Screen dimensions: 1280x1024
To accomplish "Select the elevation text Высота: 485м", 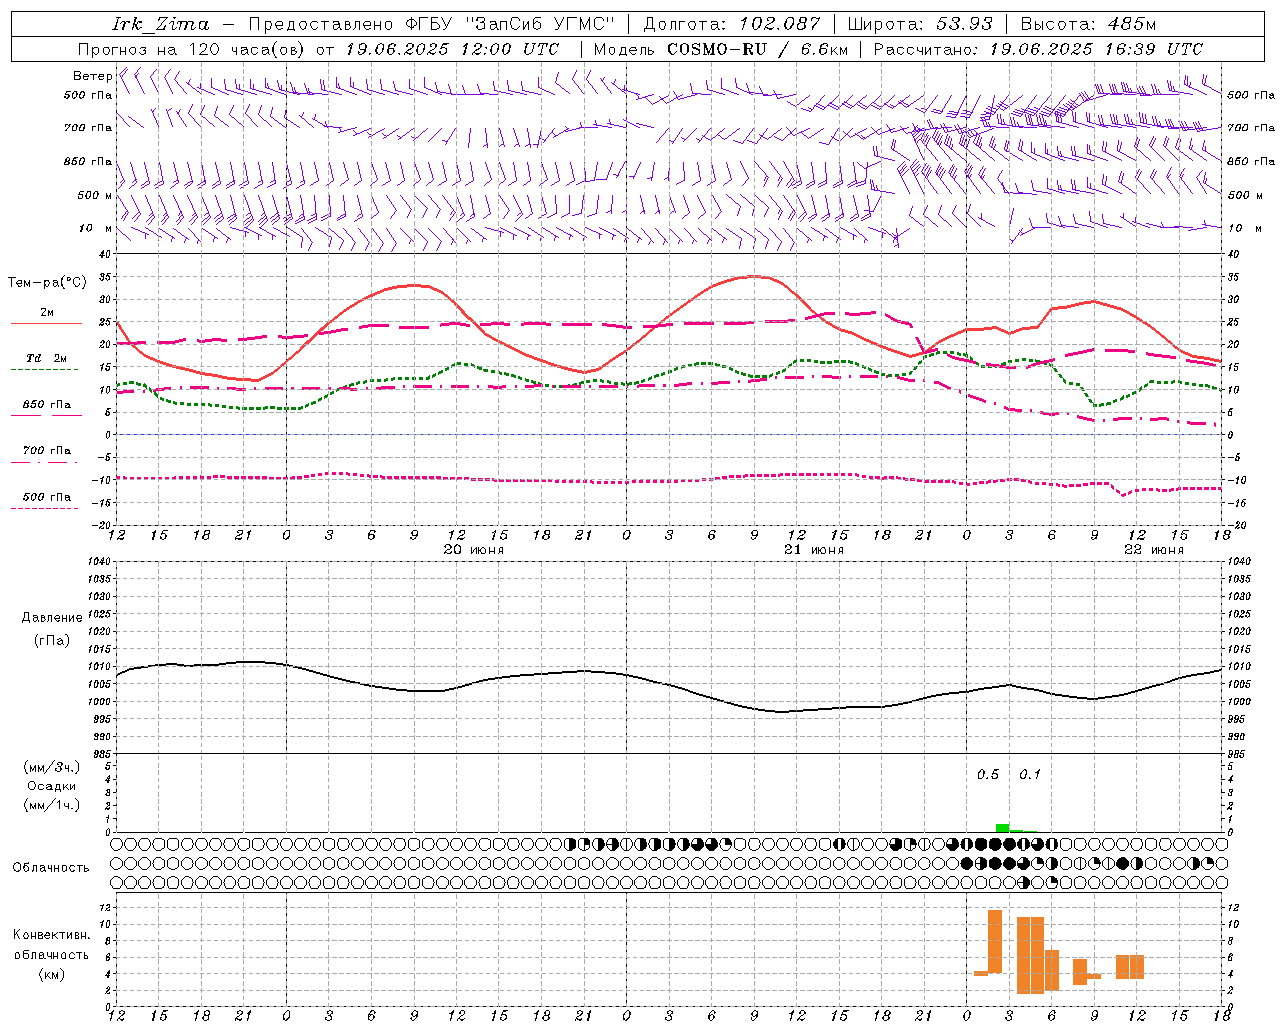I will [x=1088, y=24].
